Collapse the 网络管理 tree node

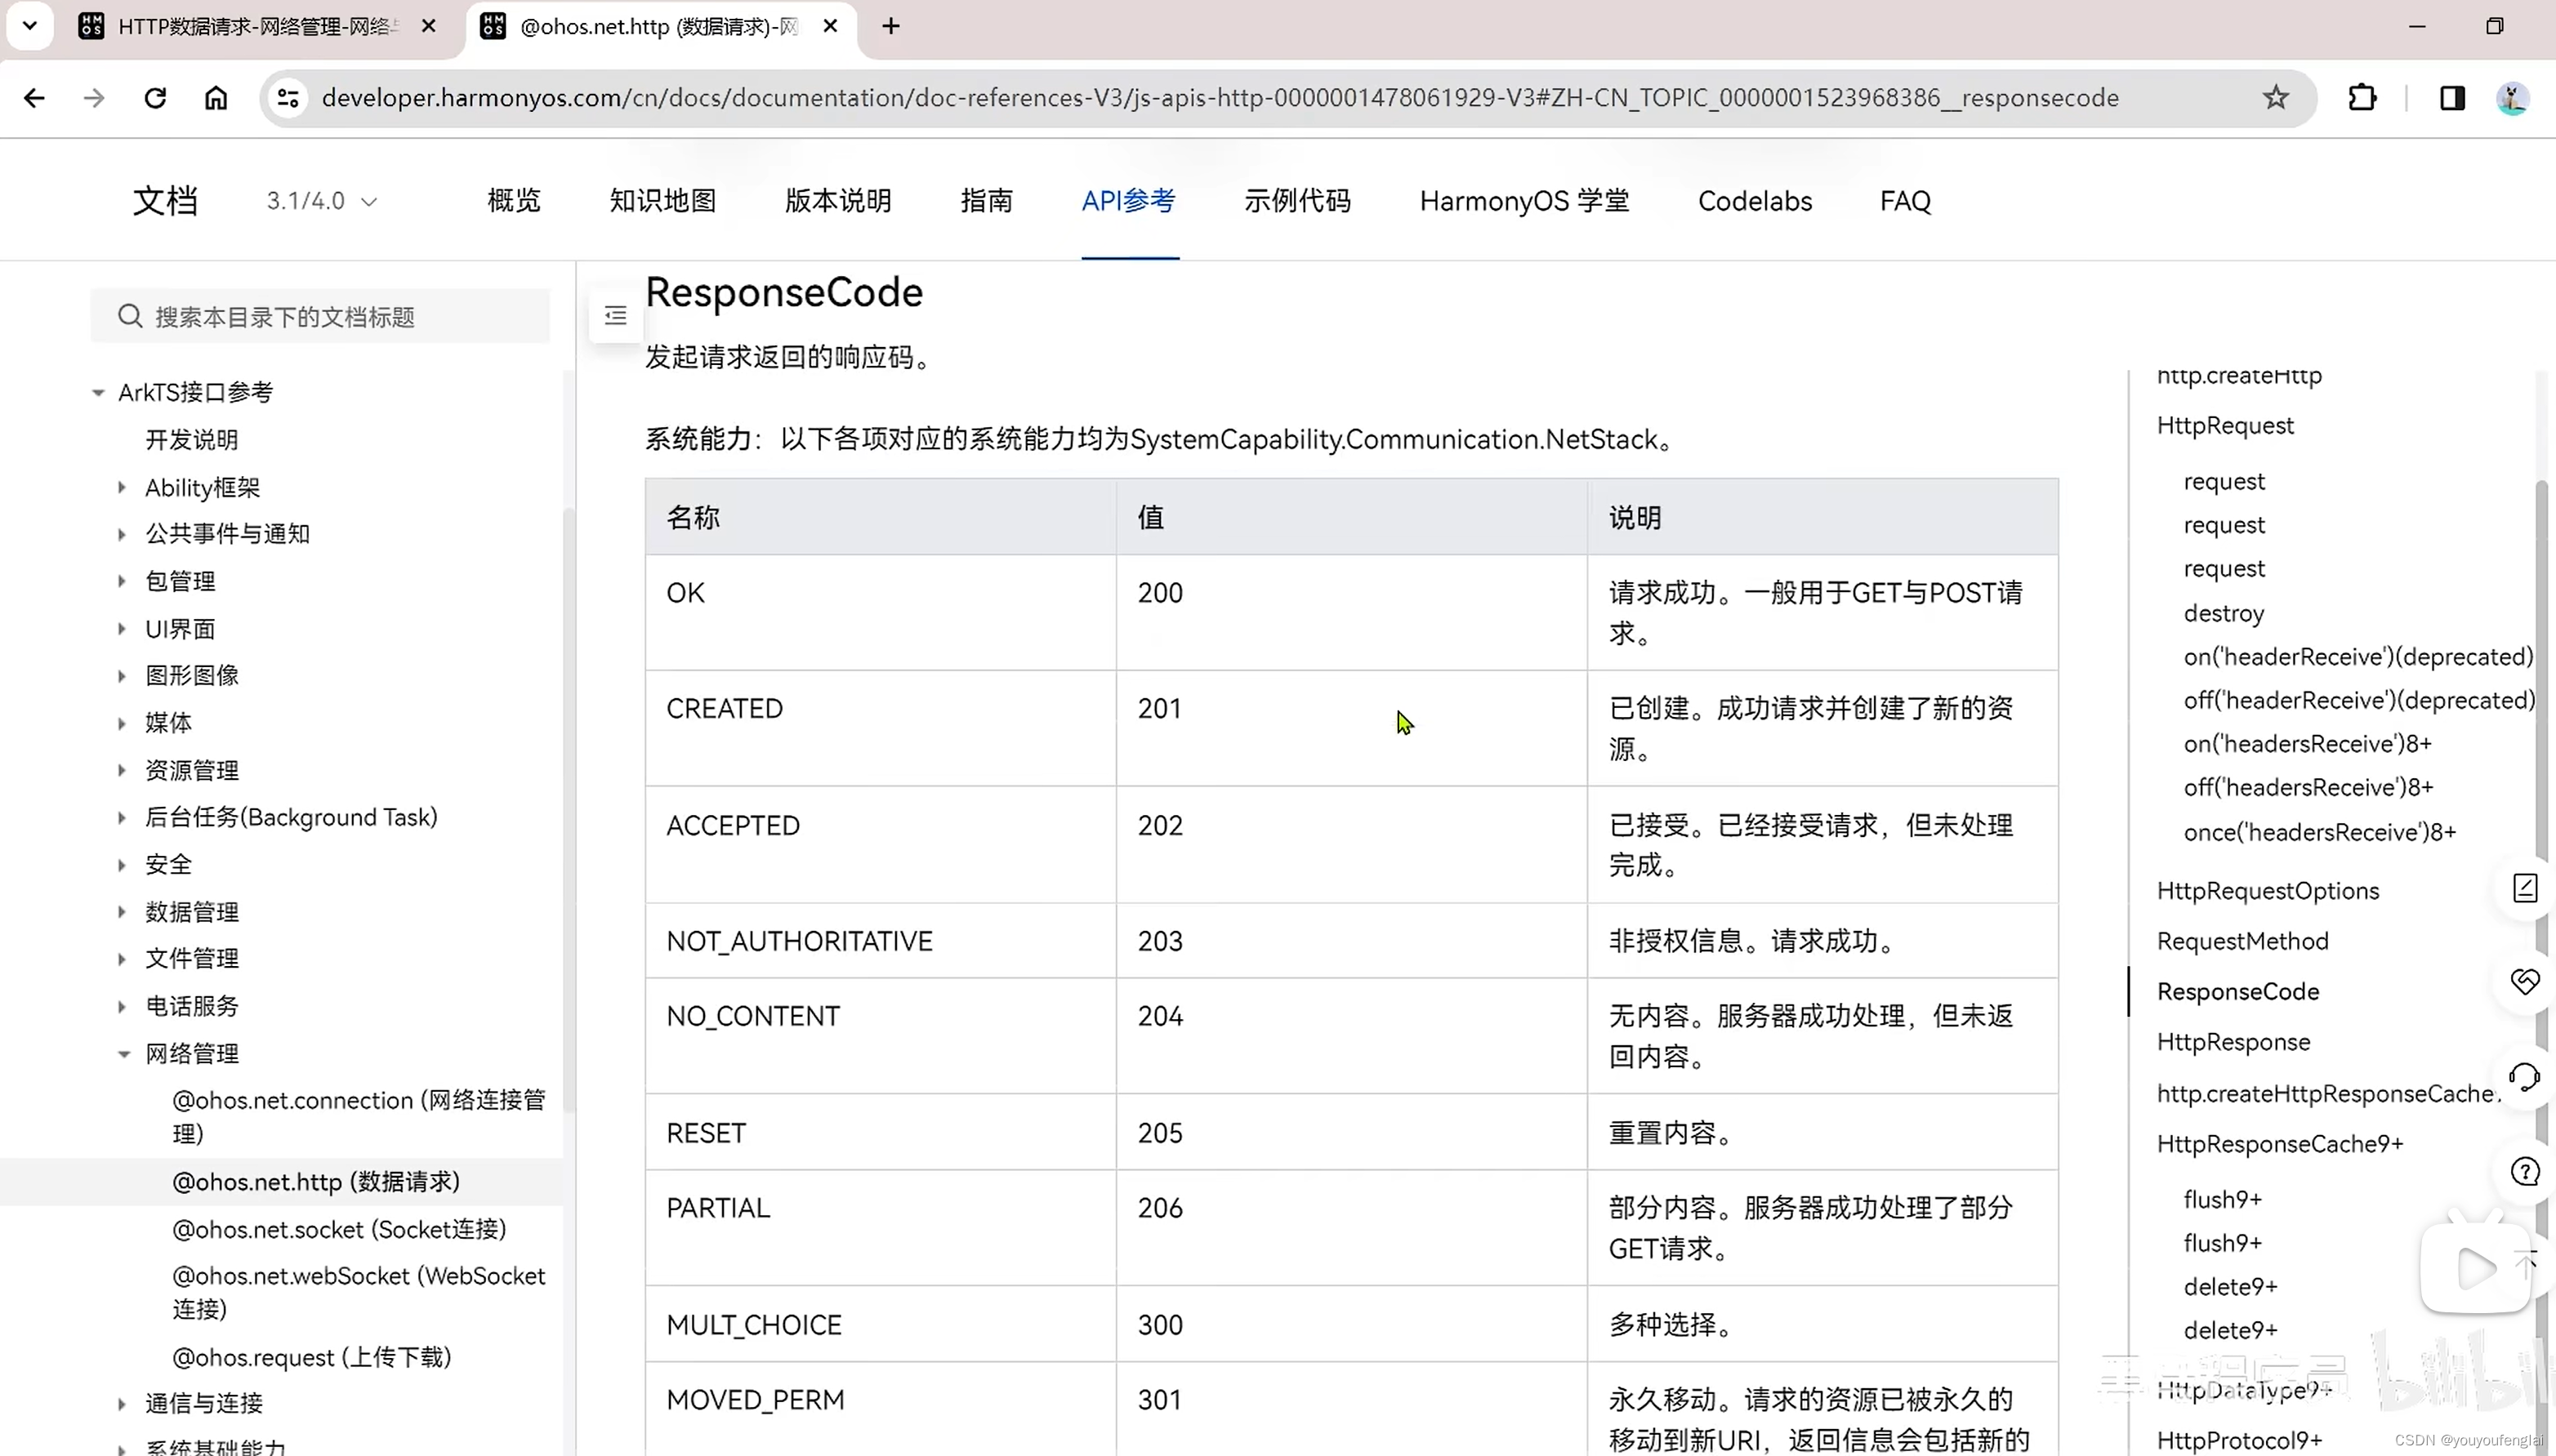pyautogui.click(x=124, y=1054)
